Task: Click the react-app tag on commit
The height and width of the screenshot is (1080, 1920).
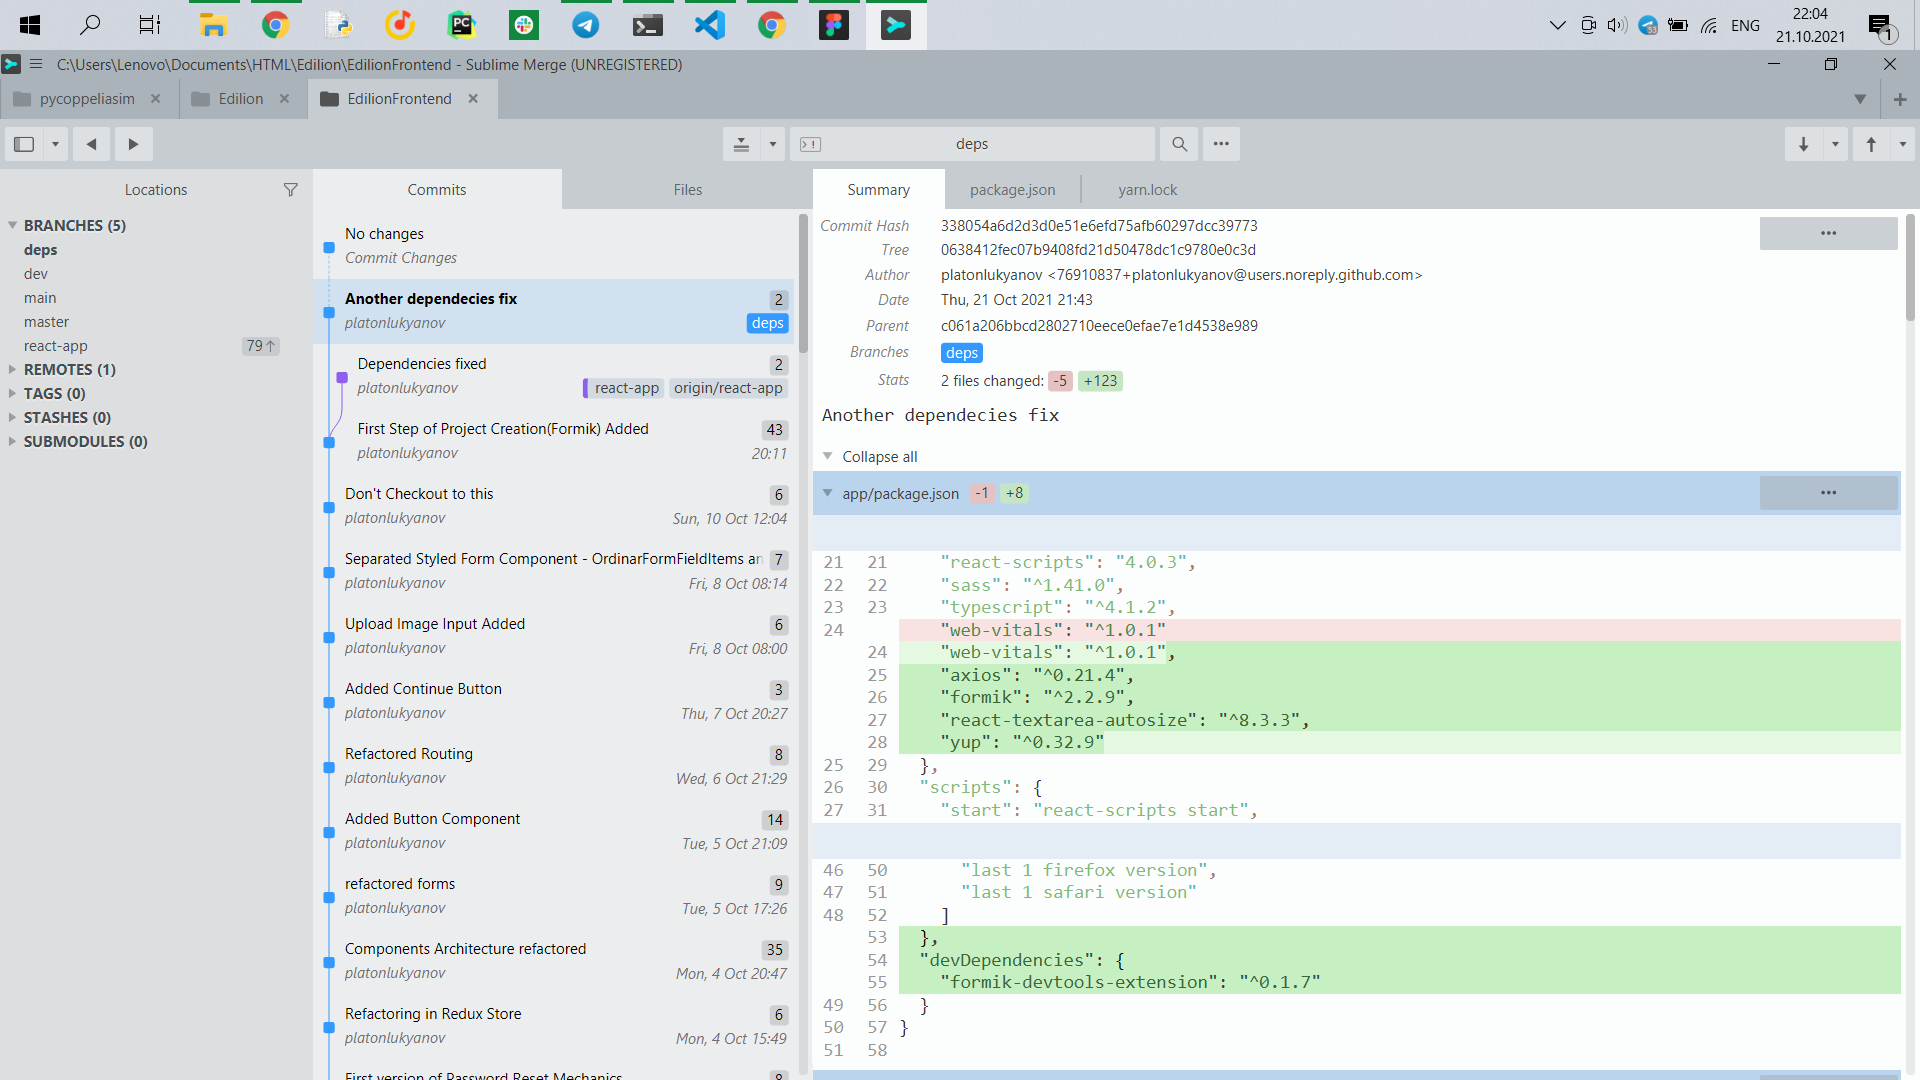Action: (x=624, y=388)
